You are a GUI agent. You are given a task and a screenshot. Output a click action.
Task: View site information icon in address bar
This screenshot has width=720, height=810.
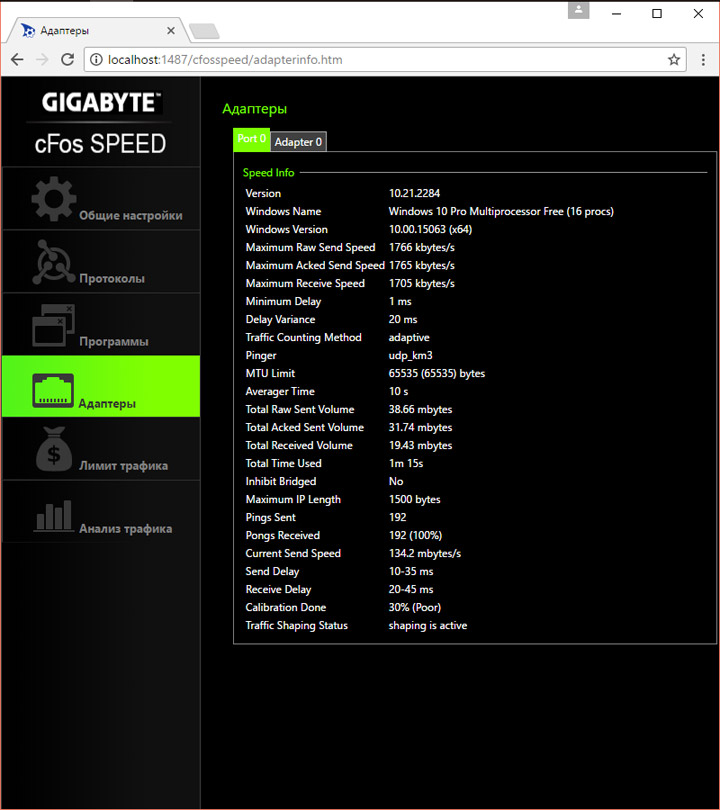click(x=96, y=59)
